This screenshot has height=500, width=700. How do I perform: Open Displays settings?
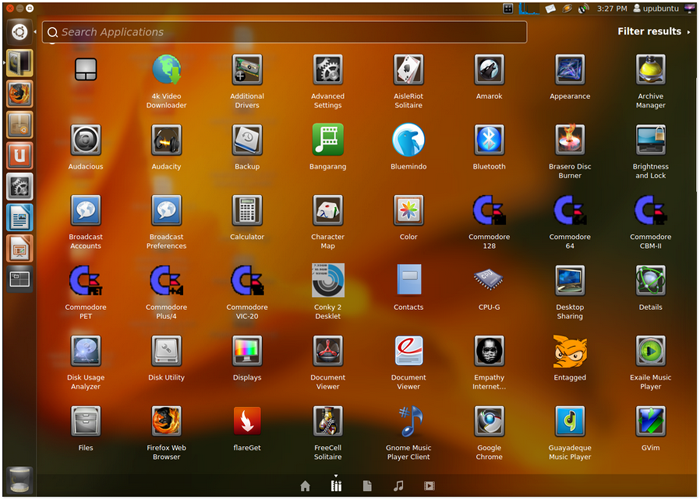(247, 351)
